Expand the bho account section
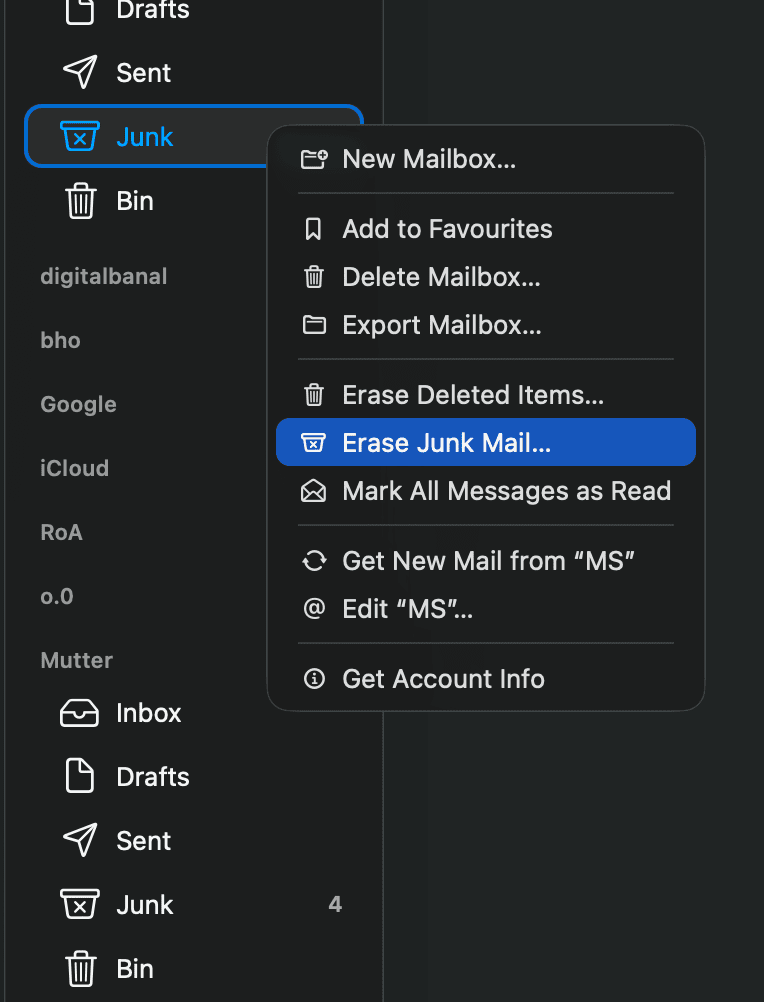 60,341
